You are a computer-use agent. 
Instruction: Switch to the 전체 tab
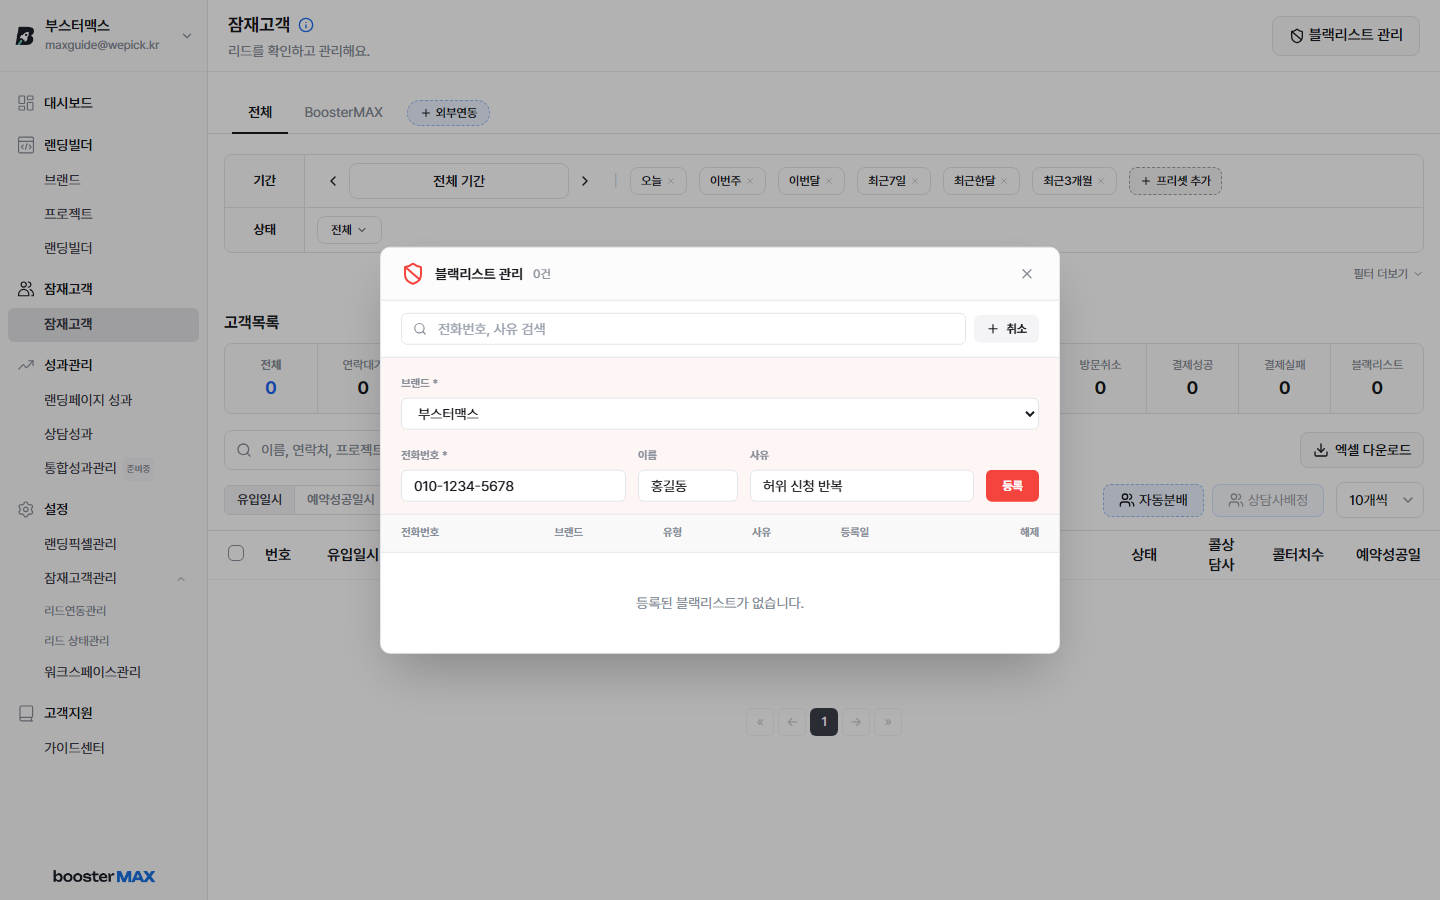(260, 112)
